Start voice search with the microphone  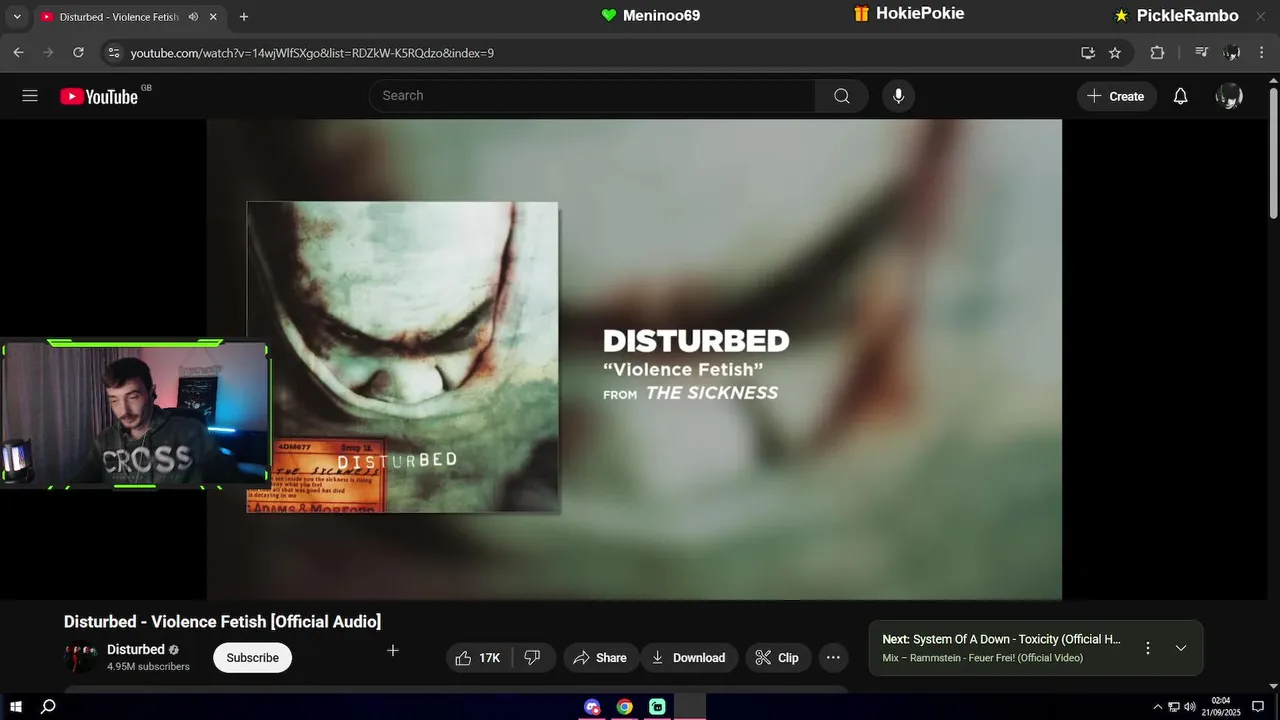point(898,96)
